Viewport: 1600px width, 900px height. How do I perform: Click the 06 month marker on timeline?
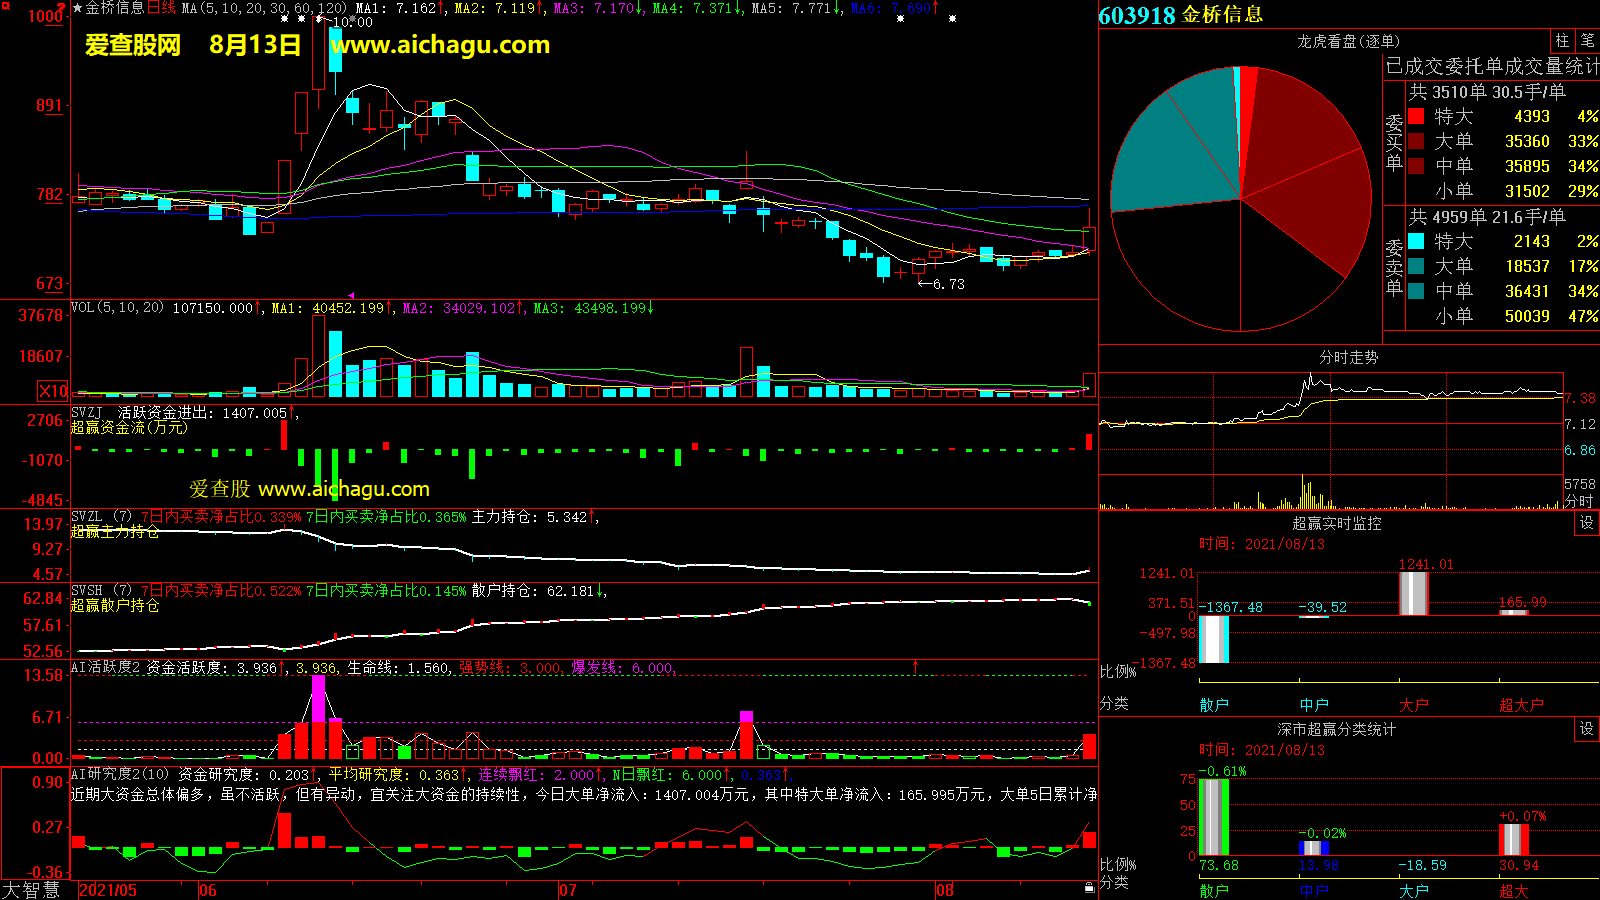[207, 890]
